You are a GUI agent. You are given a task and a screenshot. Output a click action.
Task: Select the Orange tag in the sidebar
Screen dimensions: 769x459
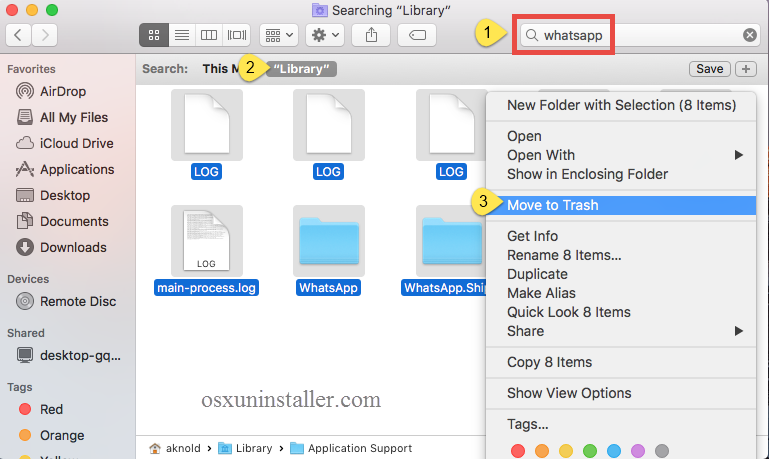tap(51, 435)
